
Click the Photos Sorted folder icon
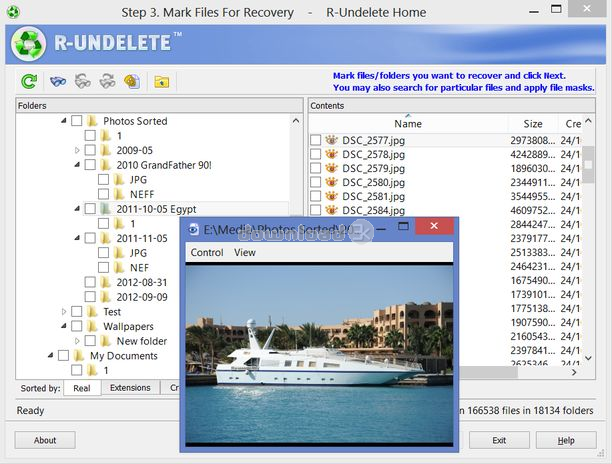92,121
